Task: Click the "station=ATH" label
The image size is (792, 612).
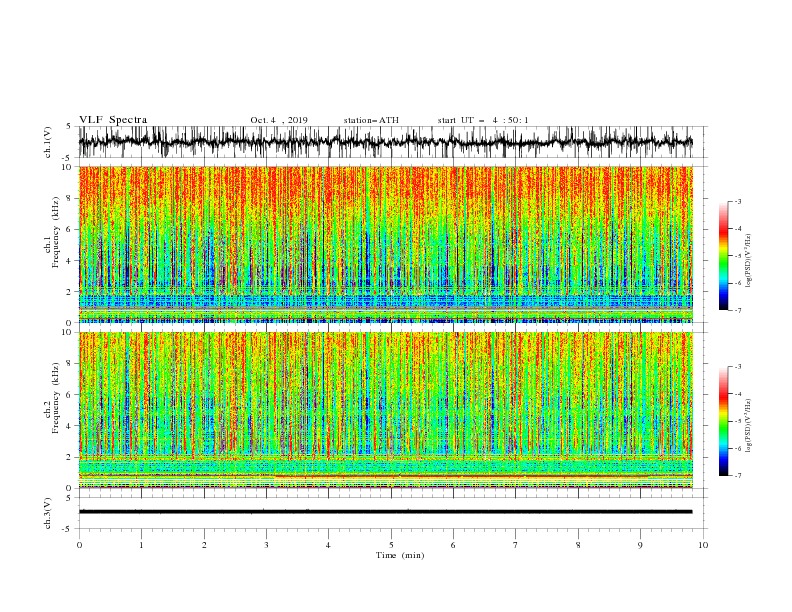Action: tap(371, 120)
